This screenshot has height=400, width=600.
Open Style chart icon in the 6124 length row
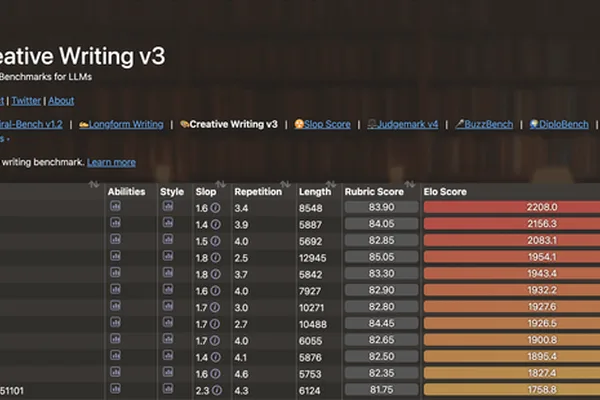pyautogui.click(x=168, y=389)
